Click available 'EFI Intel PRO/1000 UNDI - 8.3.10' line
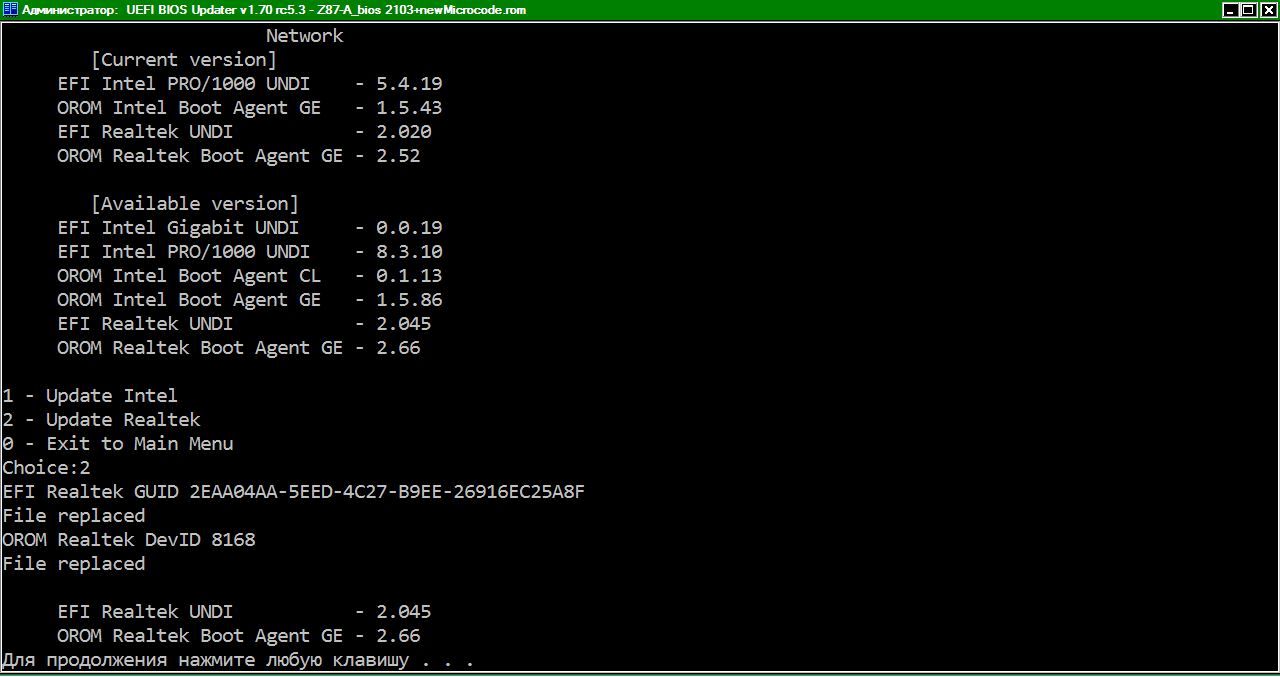Viewport: 1280px width, 677px height. 249,252
